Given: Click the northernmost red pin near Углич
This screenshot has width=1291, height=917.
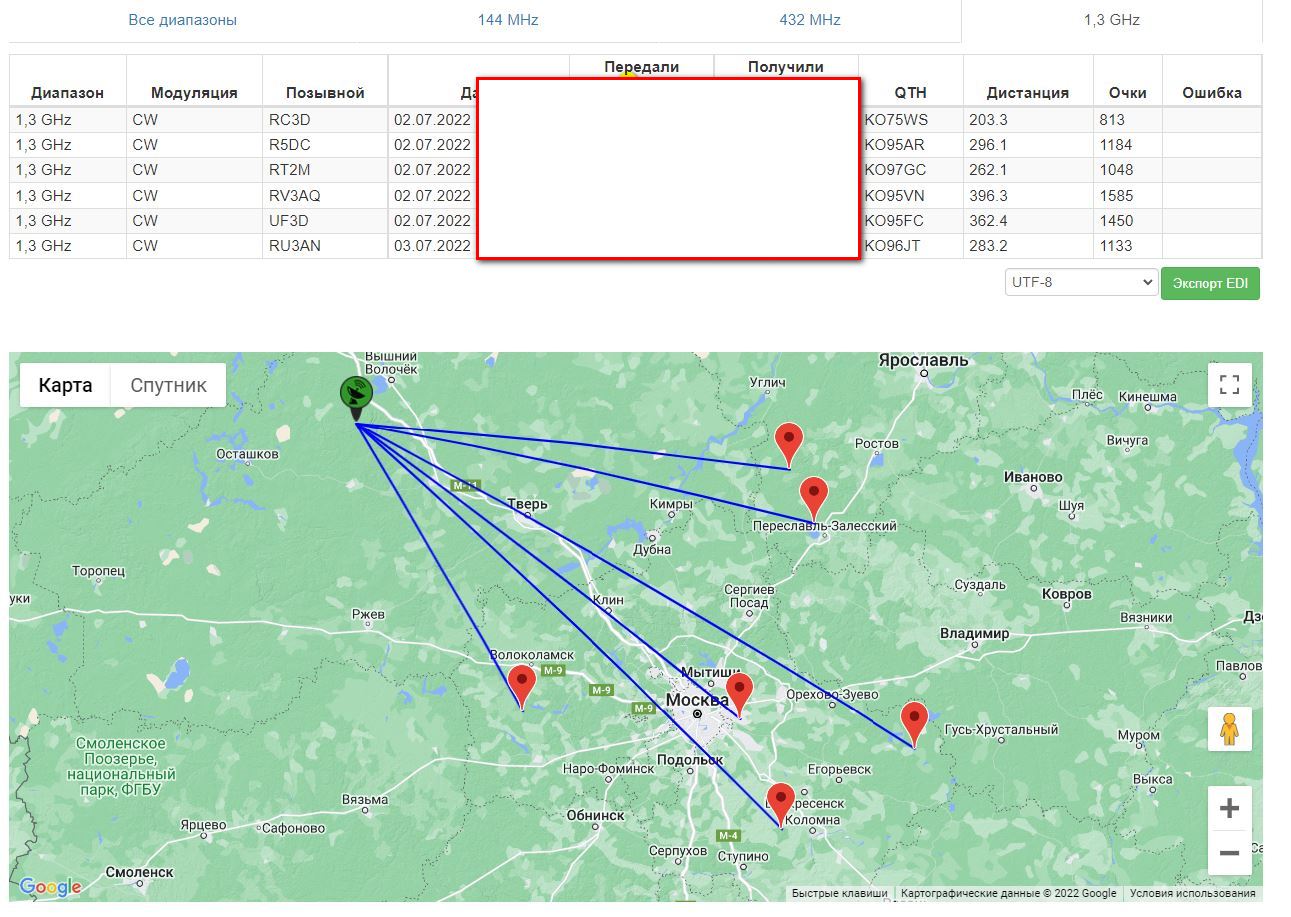Looking at the screenshot, I should pyautogui.click(x=789, y=441).
